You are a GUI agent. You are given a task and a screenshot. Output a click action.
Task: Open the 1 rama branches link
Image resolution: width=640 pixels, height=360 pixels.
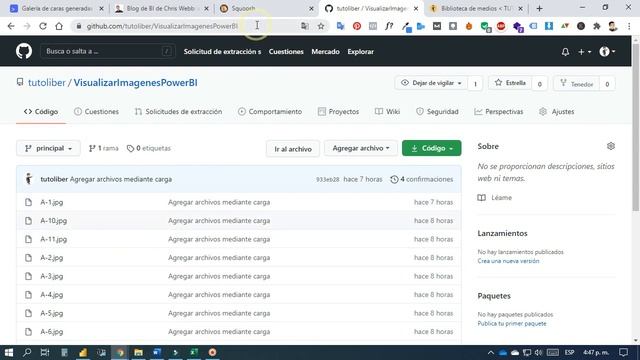tap(103, 149)
